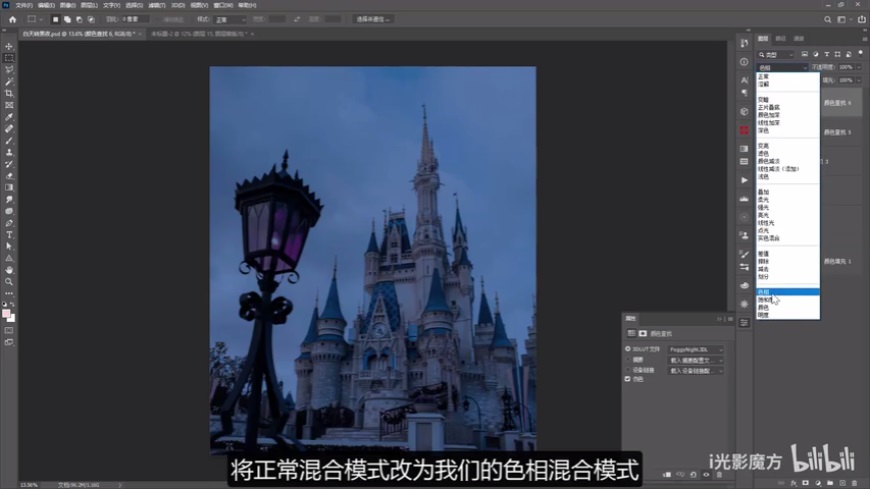Toggle adjustment layer filter icon

pos(816,54)
